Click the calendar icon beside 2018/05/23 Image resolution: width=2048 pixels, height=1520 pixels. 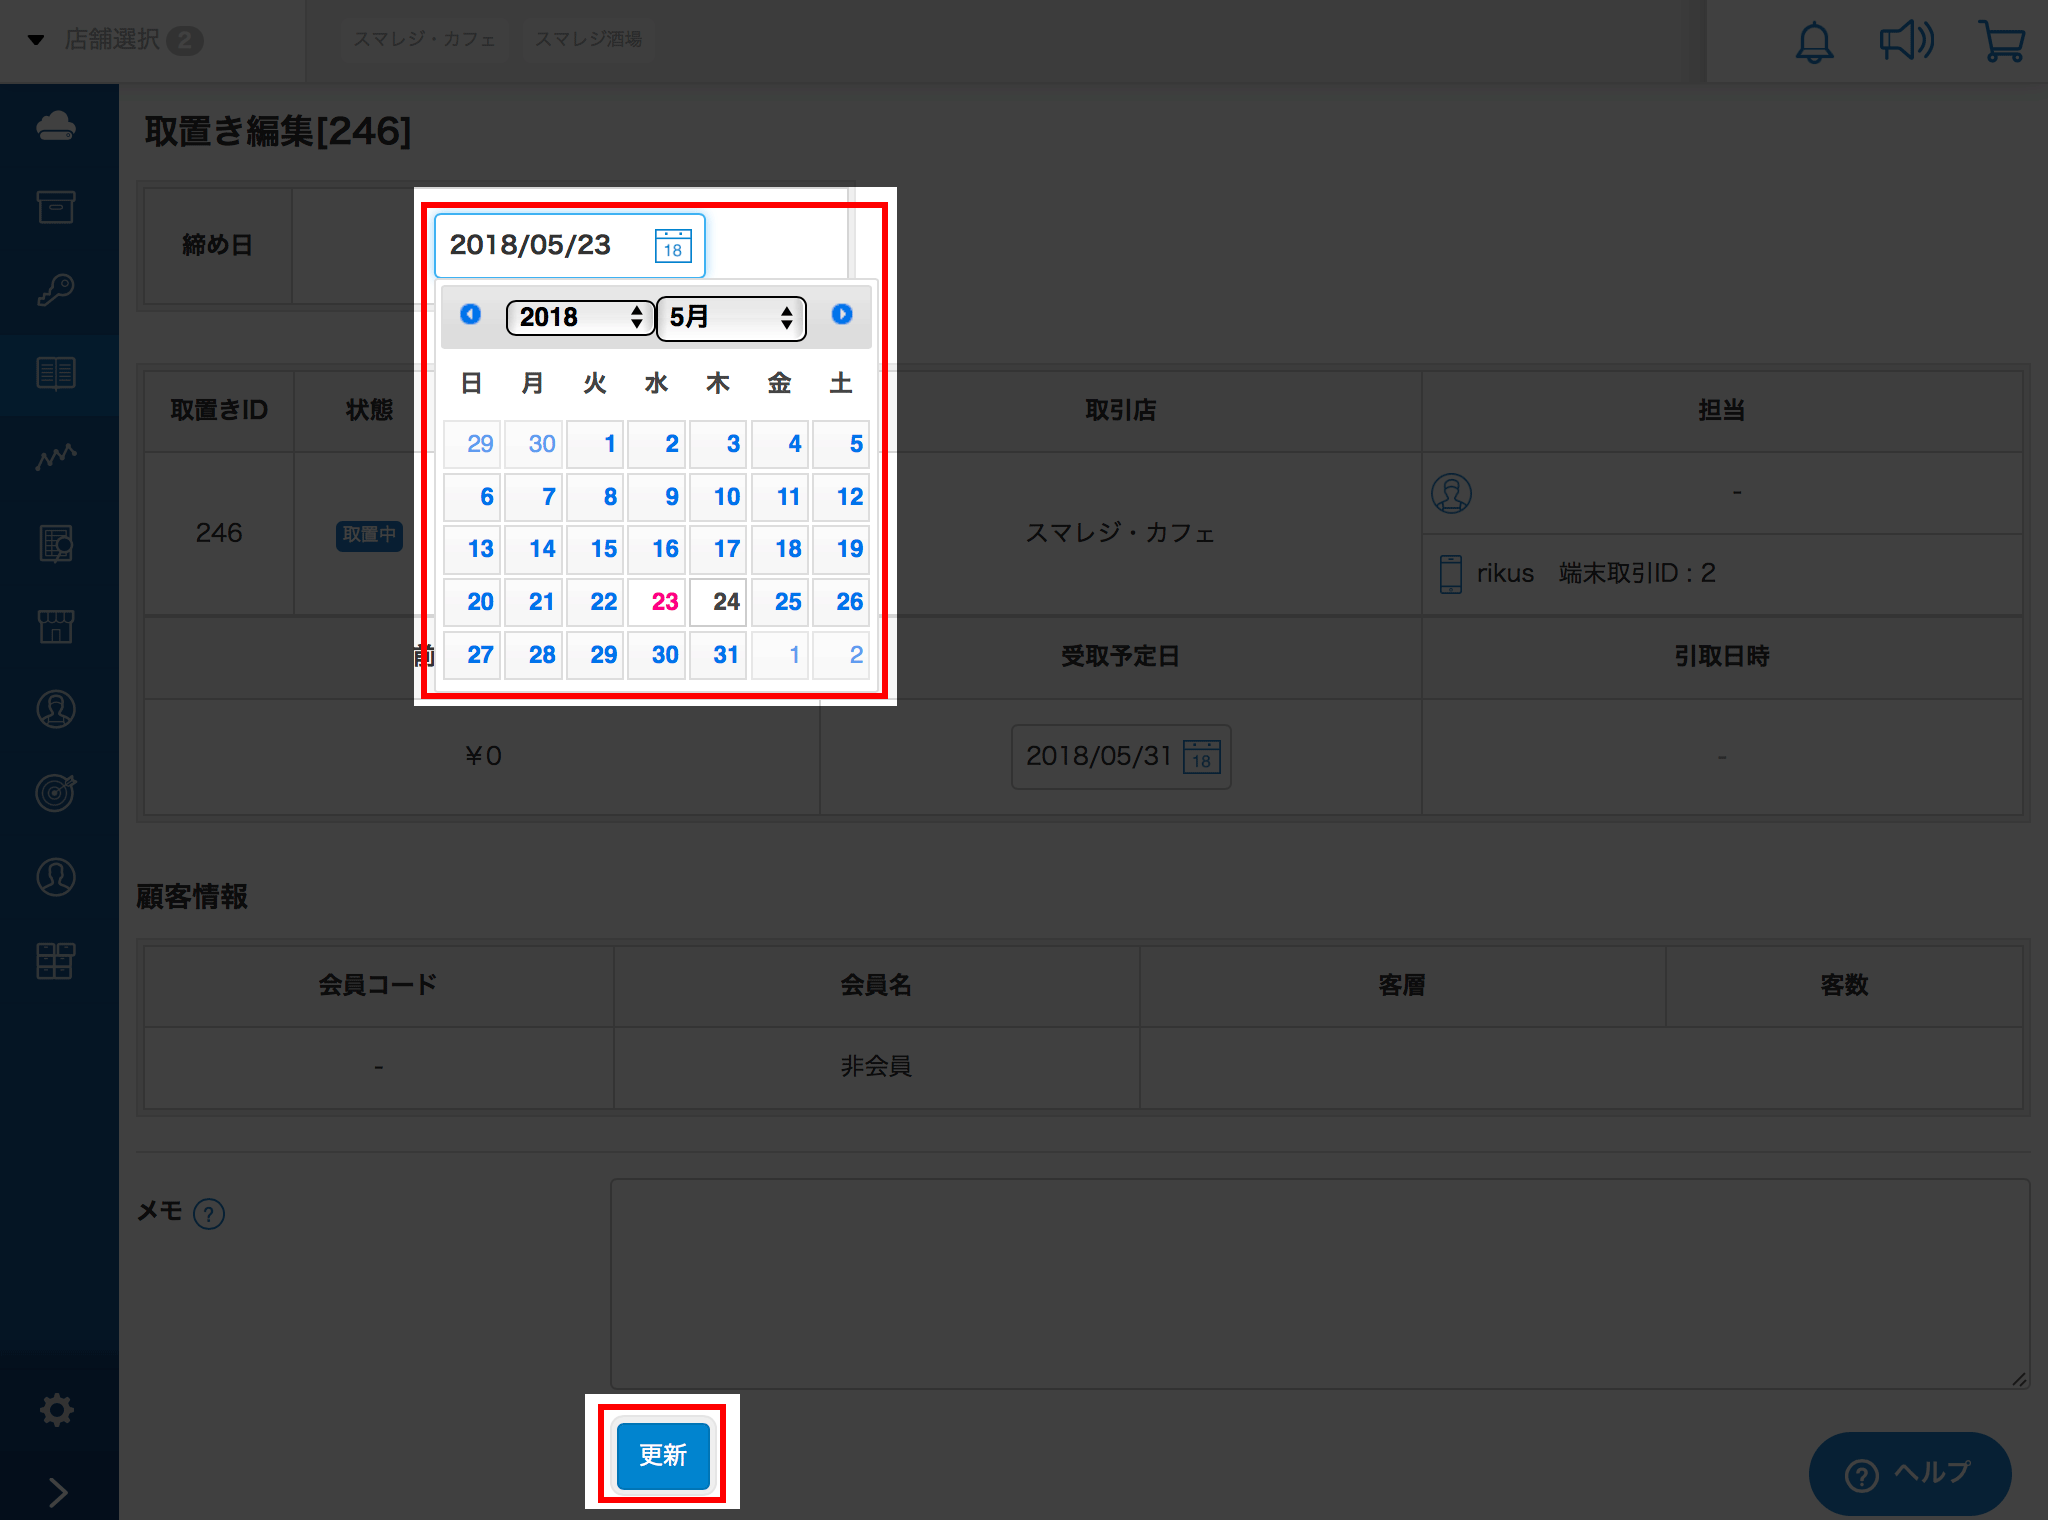click(673, 245)
